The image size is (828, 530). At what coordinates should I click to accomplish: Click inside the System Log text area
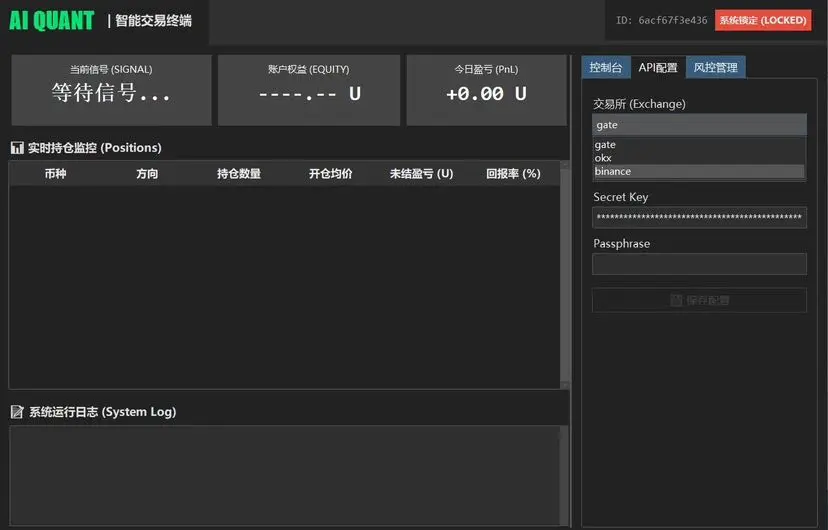pos(285,475)
